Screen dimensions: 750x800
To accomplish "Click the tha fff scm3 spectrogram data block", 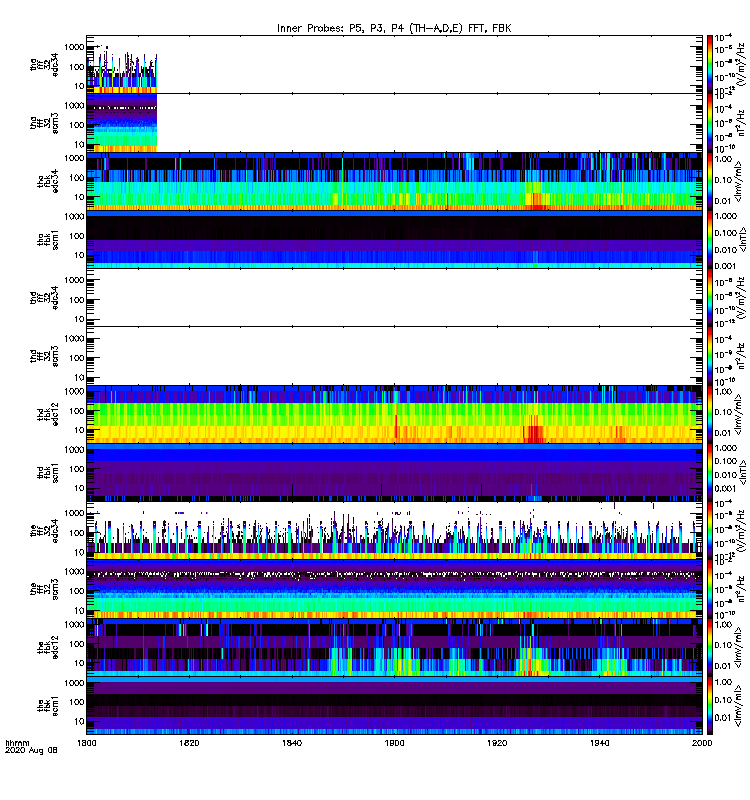I will pos(121,123).
